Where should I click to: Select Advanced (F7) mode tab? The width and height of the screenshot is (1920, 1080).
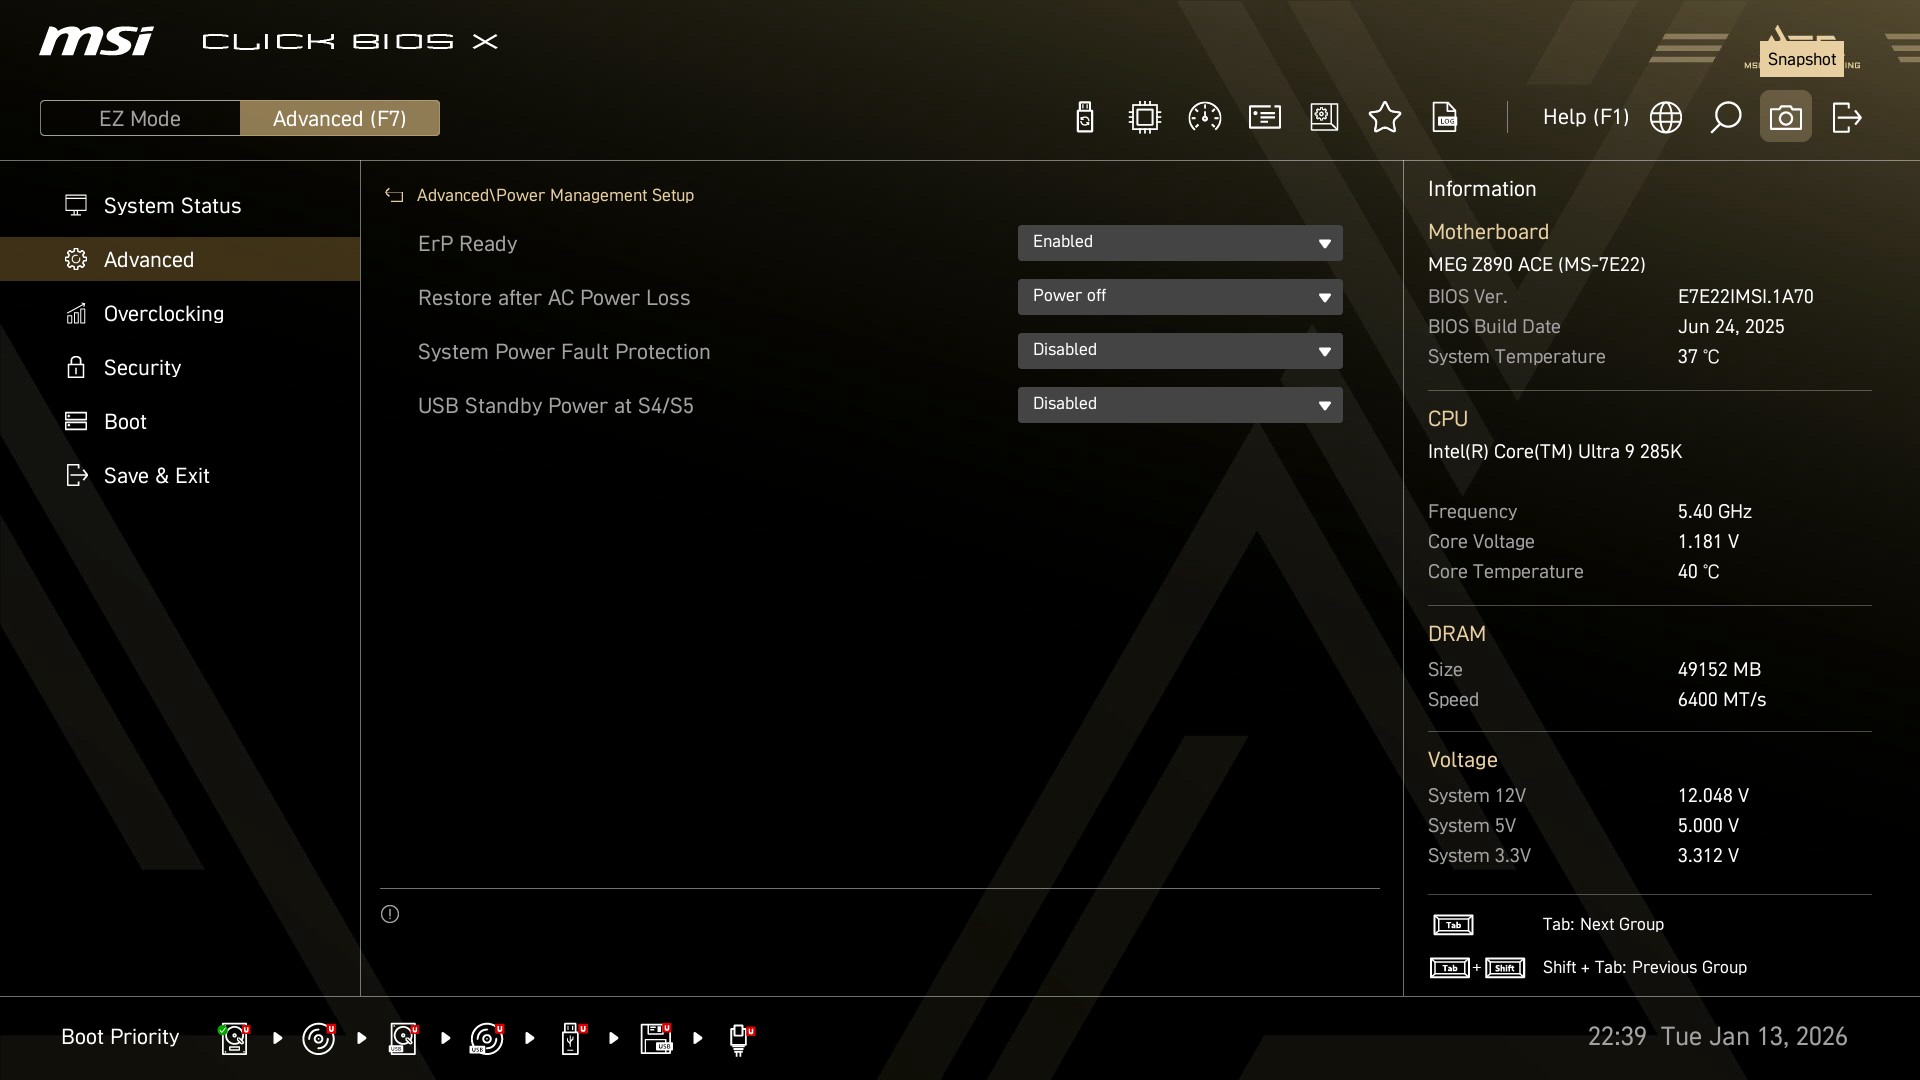[339, 118]
